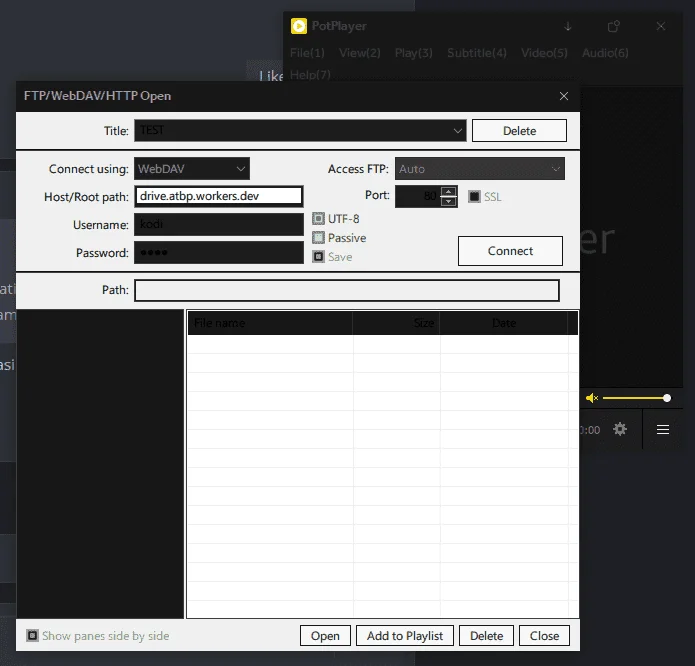The width and height of the screenshot is (695, 666).
Task: Sort by Date column header
Action: point(504,323)
